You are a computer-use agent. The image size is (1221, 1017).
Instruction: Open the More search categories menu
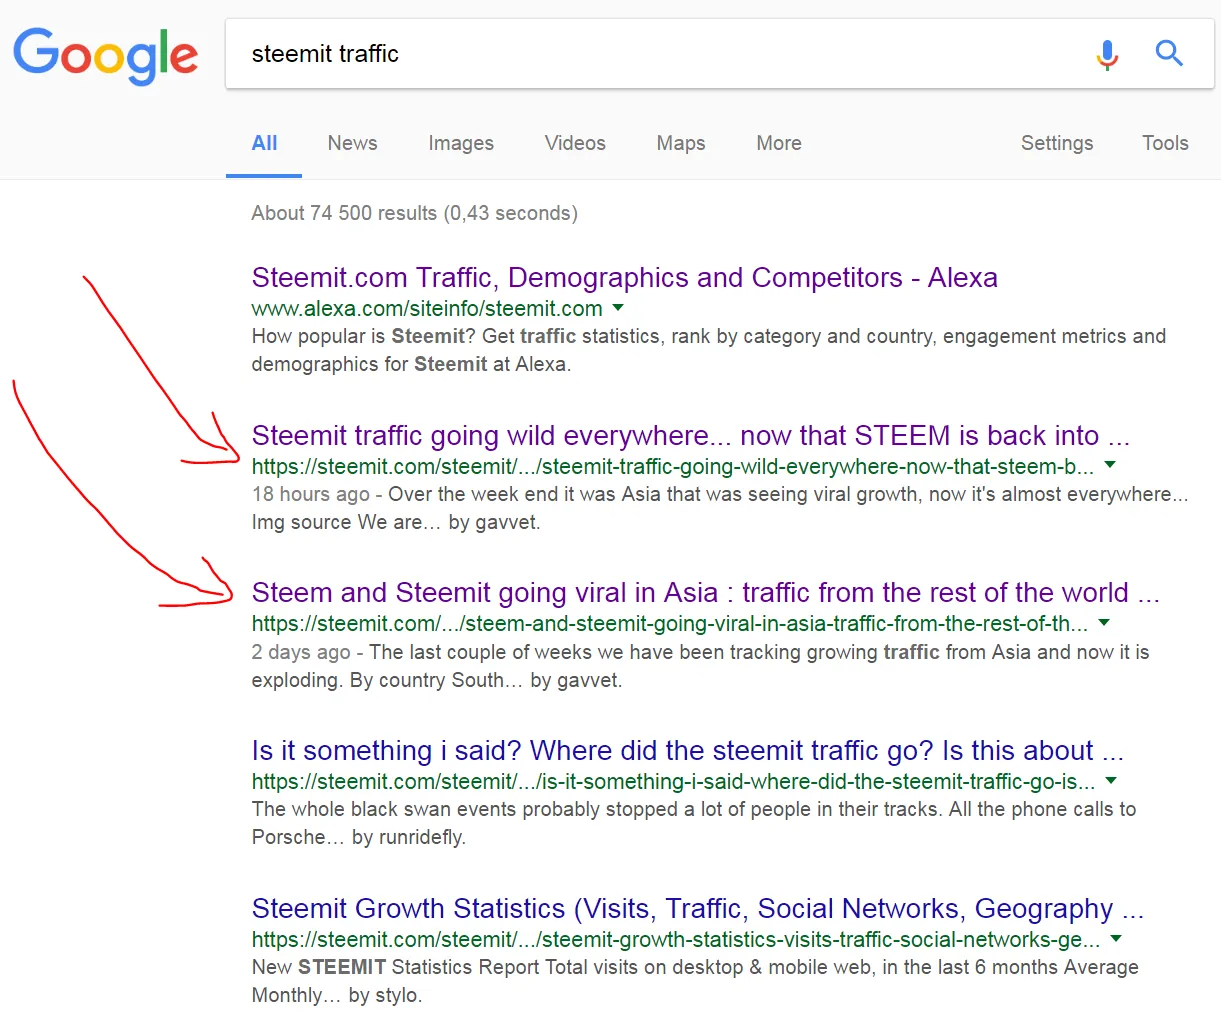779,143
